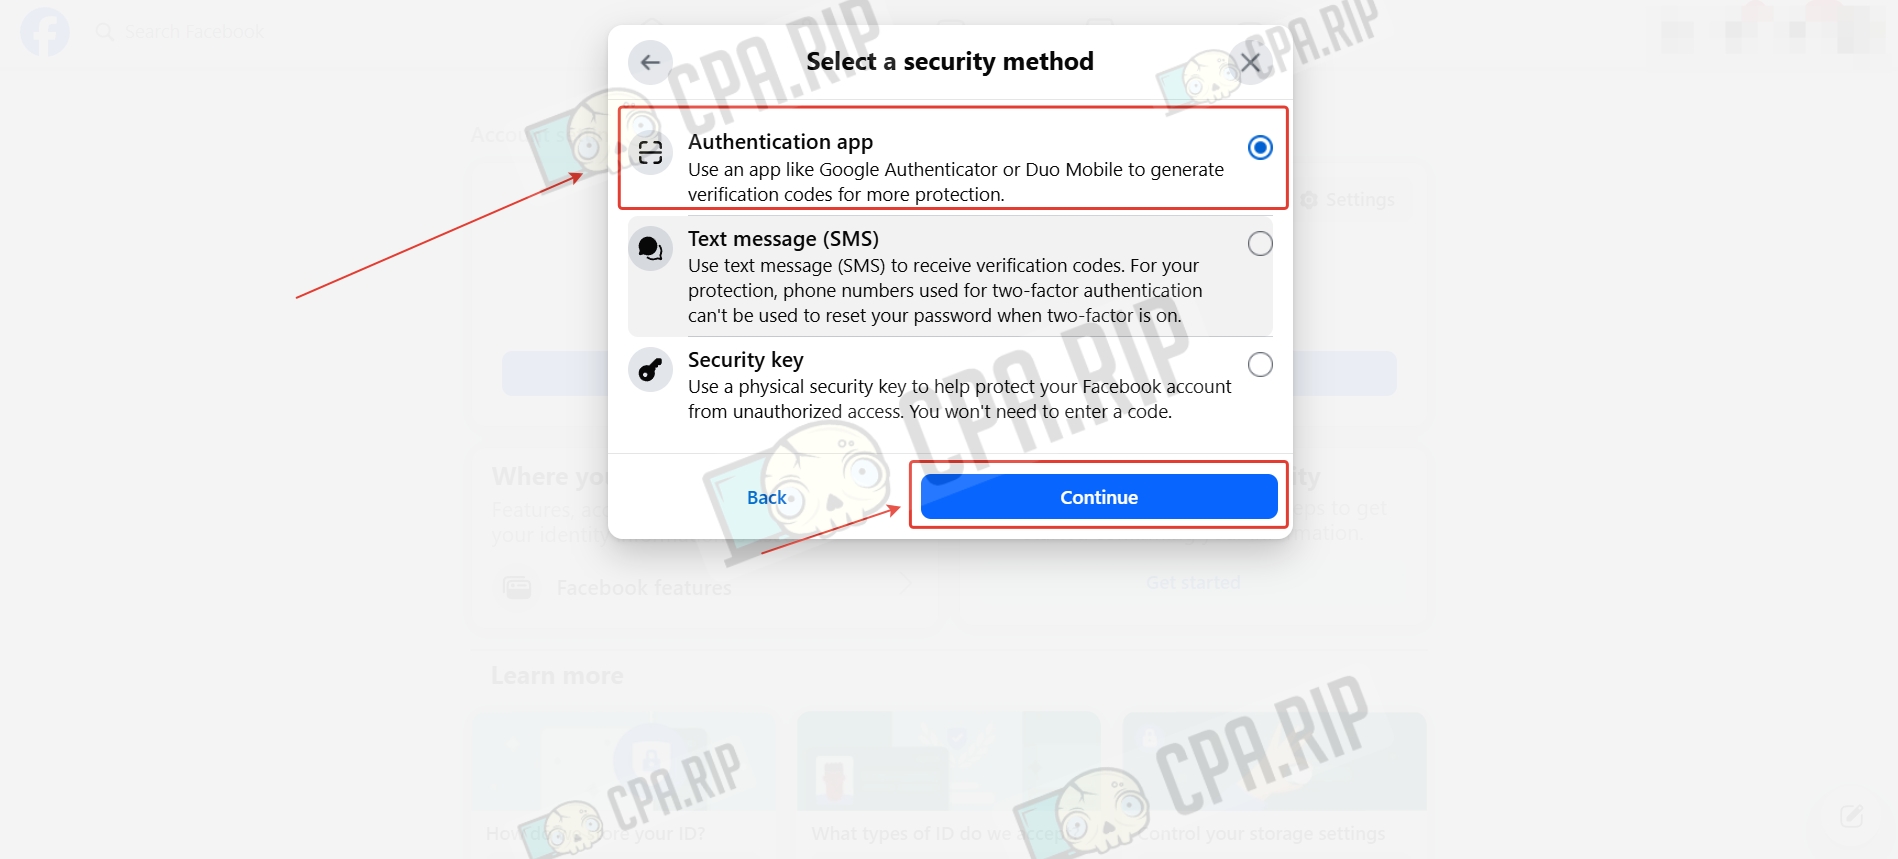
Task: Click the search magnifier icon
Action: (x=104, y=32)
